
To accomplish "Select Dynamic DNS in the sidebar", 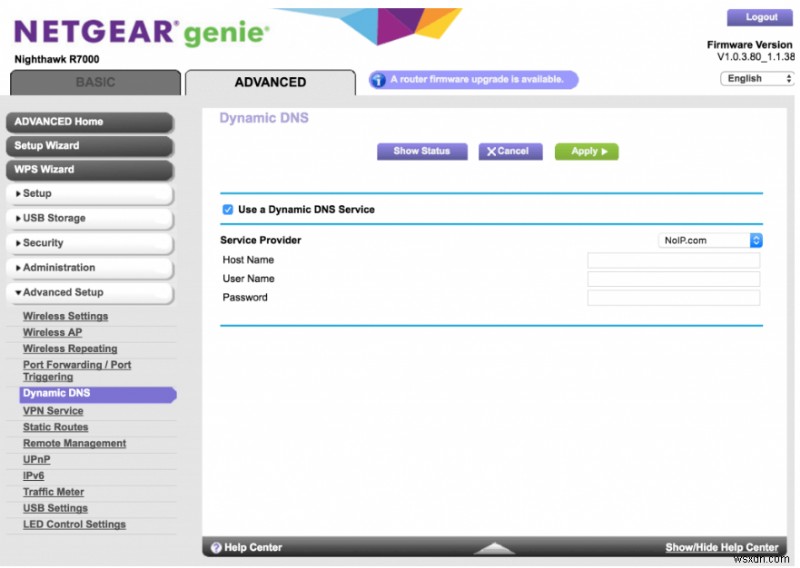I will tap(97, 393).
